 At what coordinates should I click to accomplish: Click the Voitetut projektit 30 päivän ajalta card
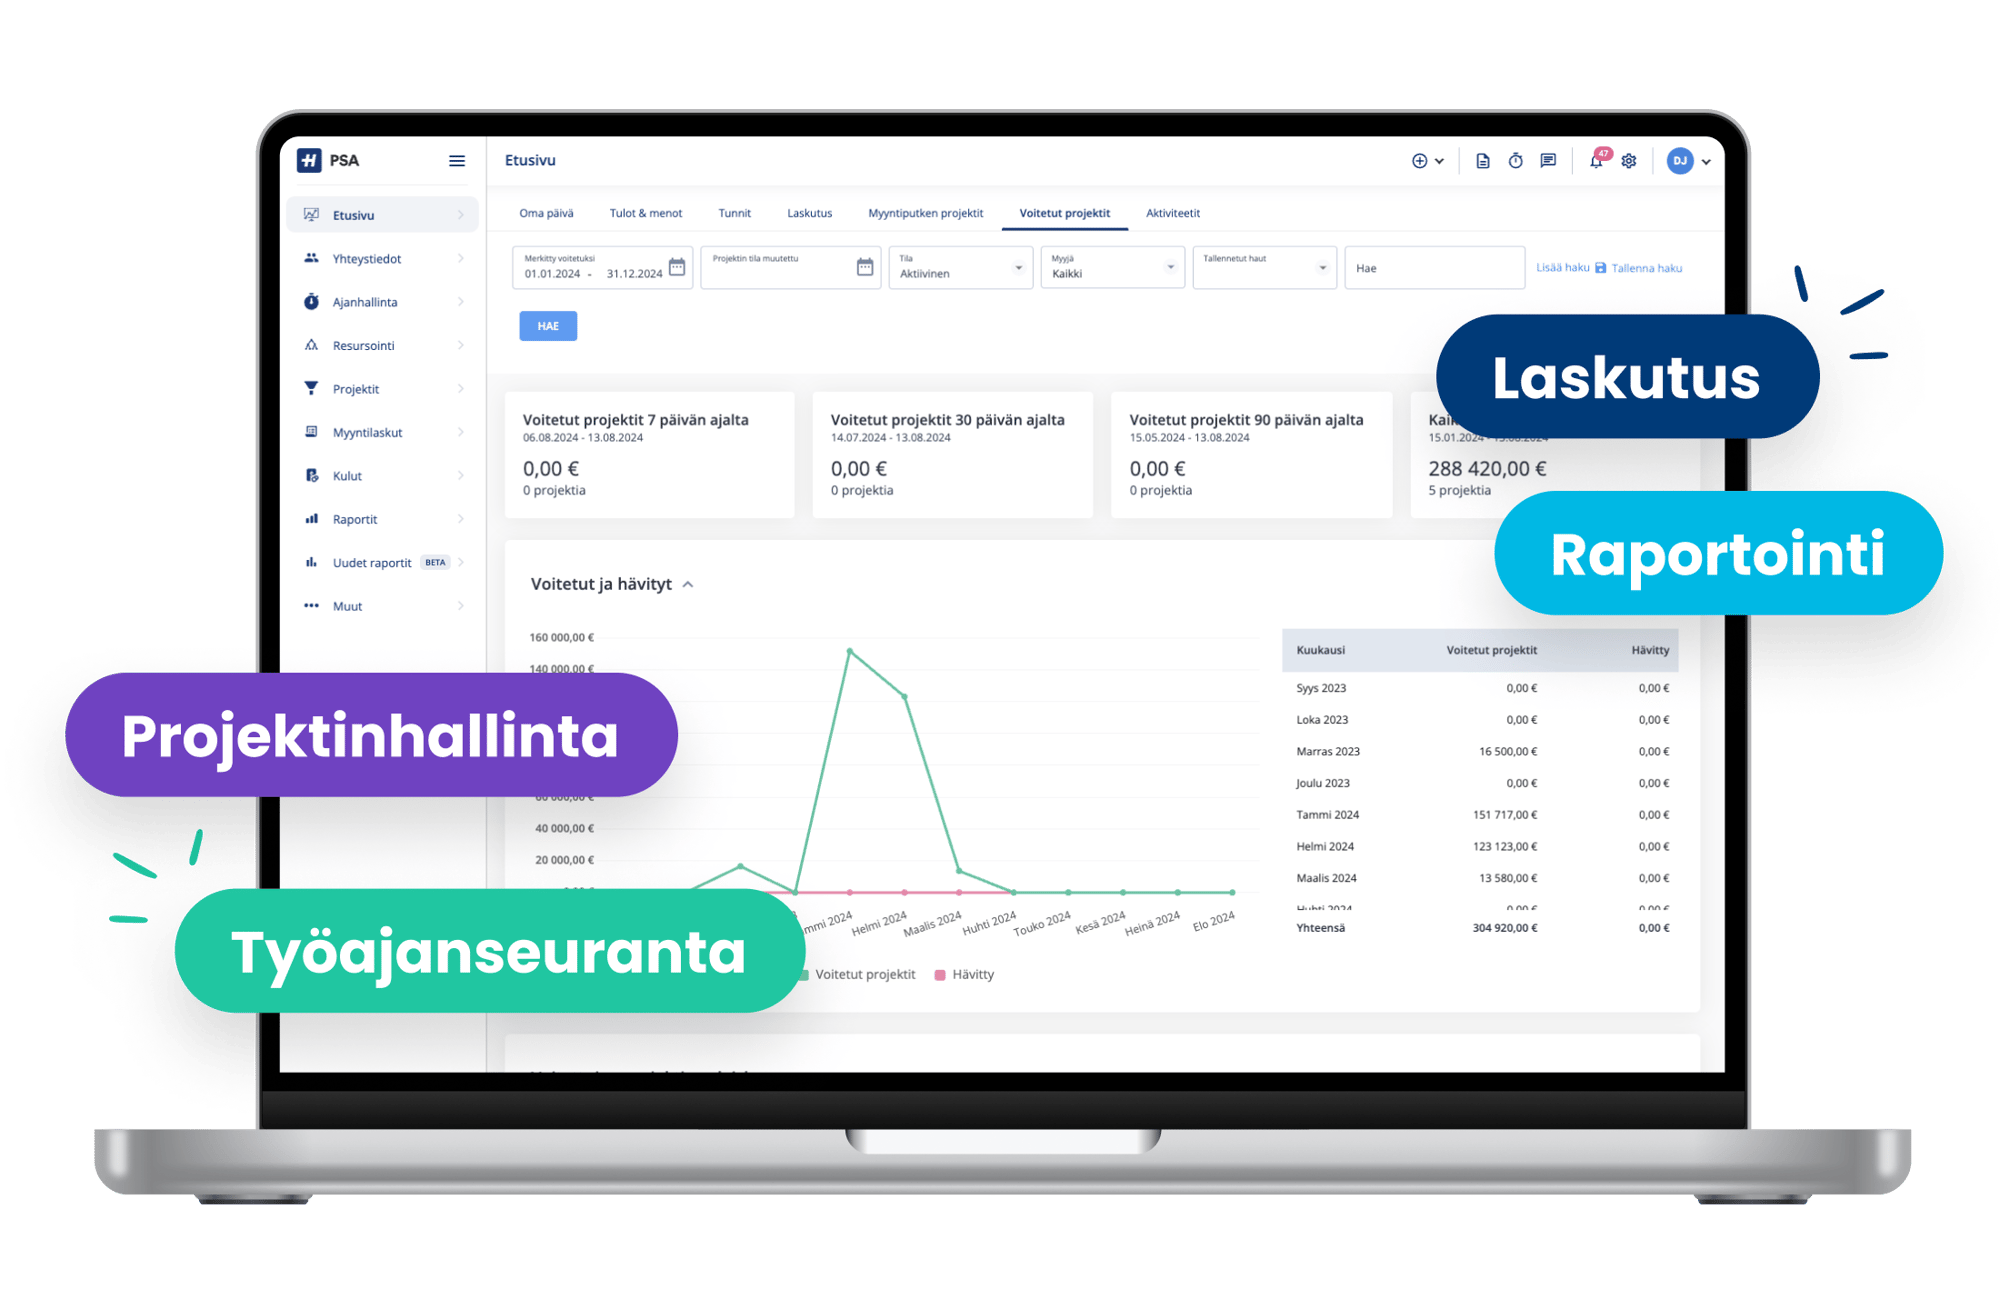point(952,454)
